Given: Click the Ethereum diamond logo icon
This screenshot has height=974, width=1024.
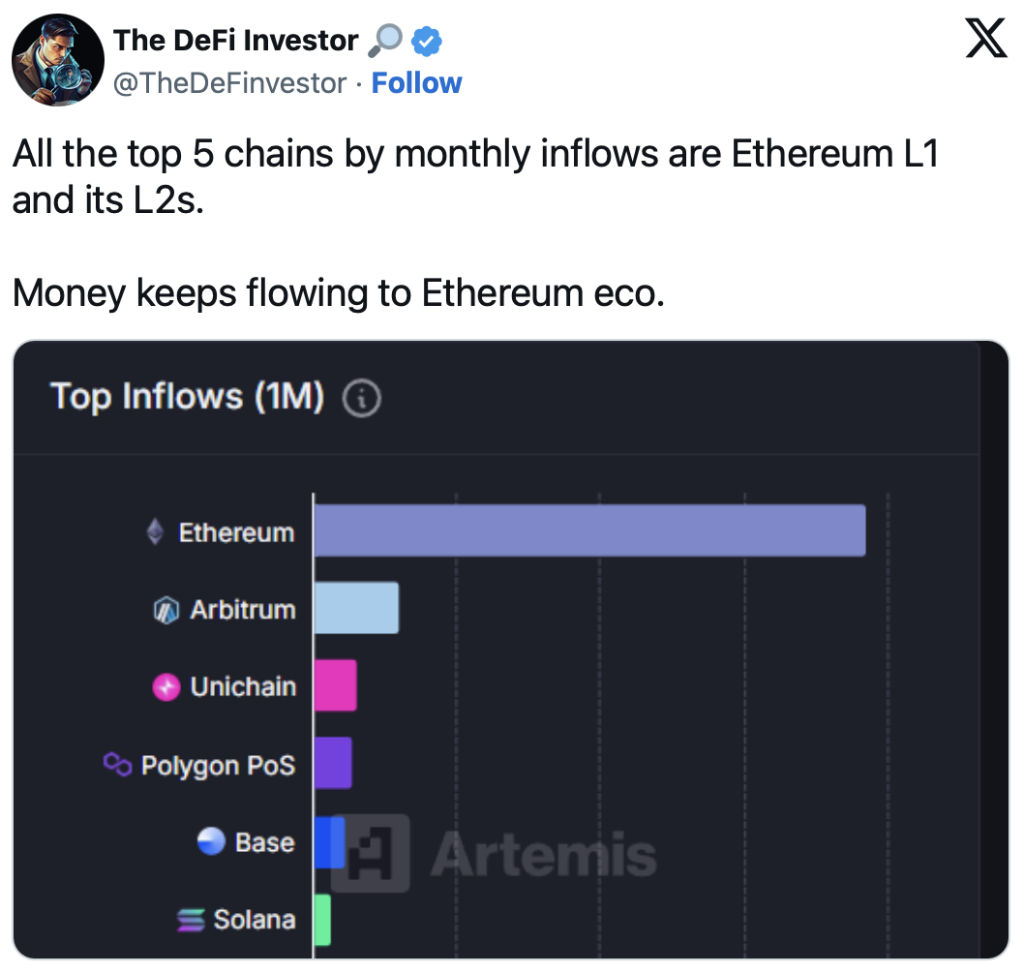Looking at the screenshot, I should [155, 532].
